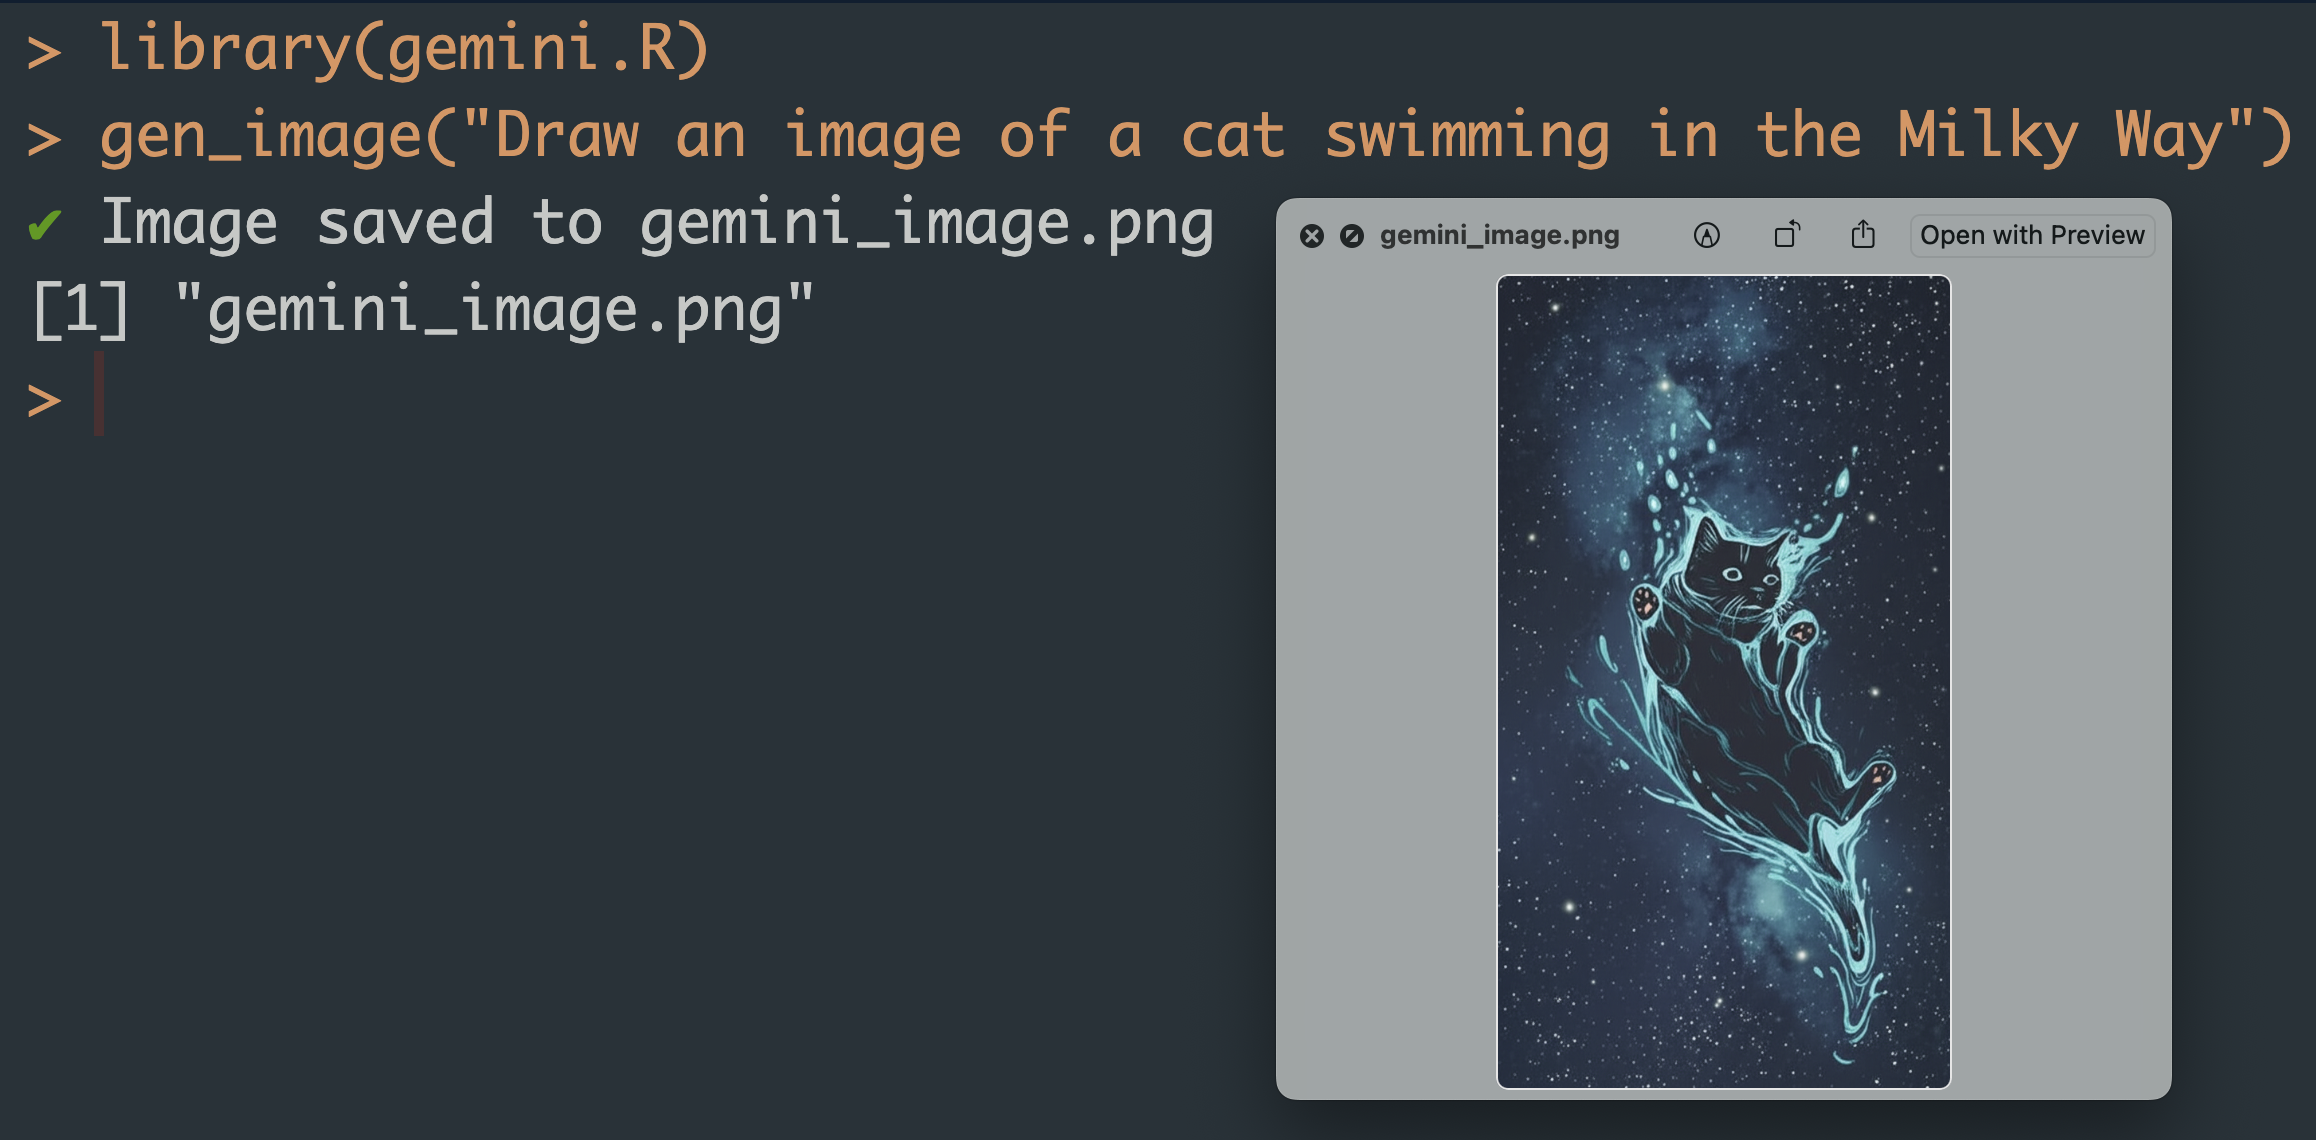Click the "Image saved to" message text

click(351, 222)
